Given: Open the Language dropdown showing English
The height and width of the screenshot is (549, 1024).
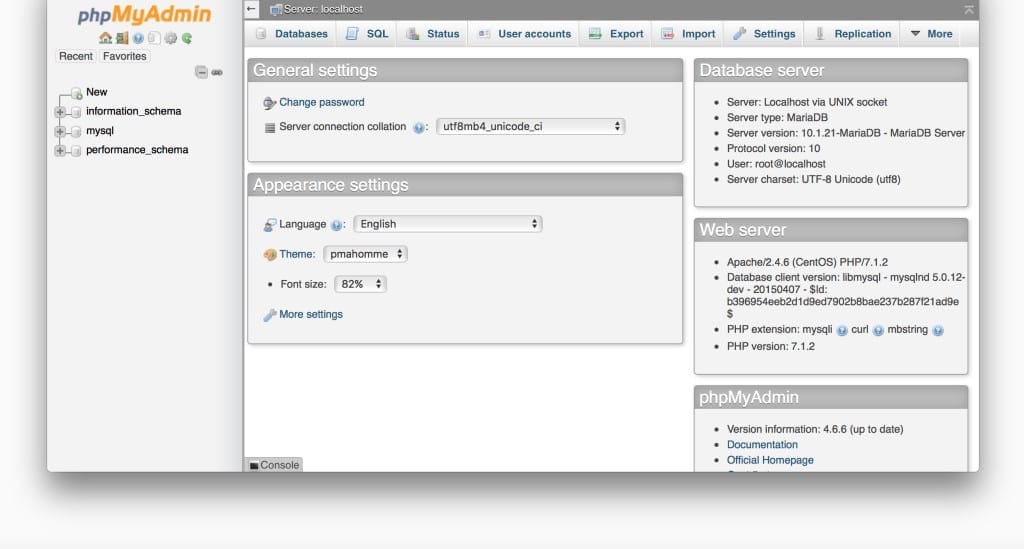Looking at the screenshot, I should click(x=447, y=224).
